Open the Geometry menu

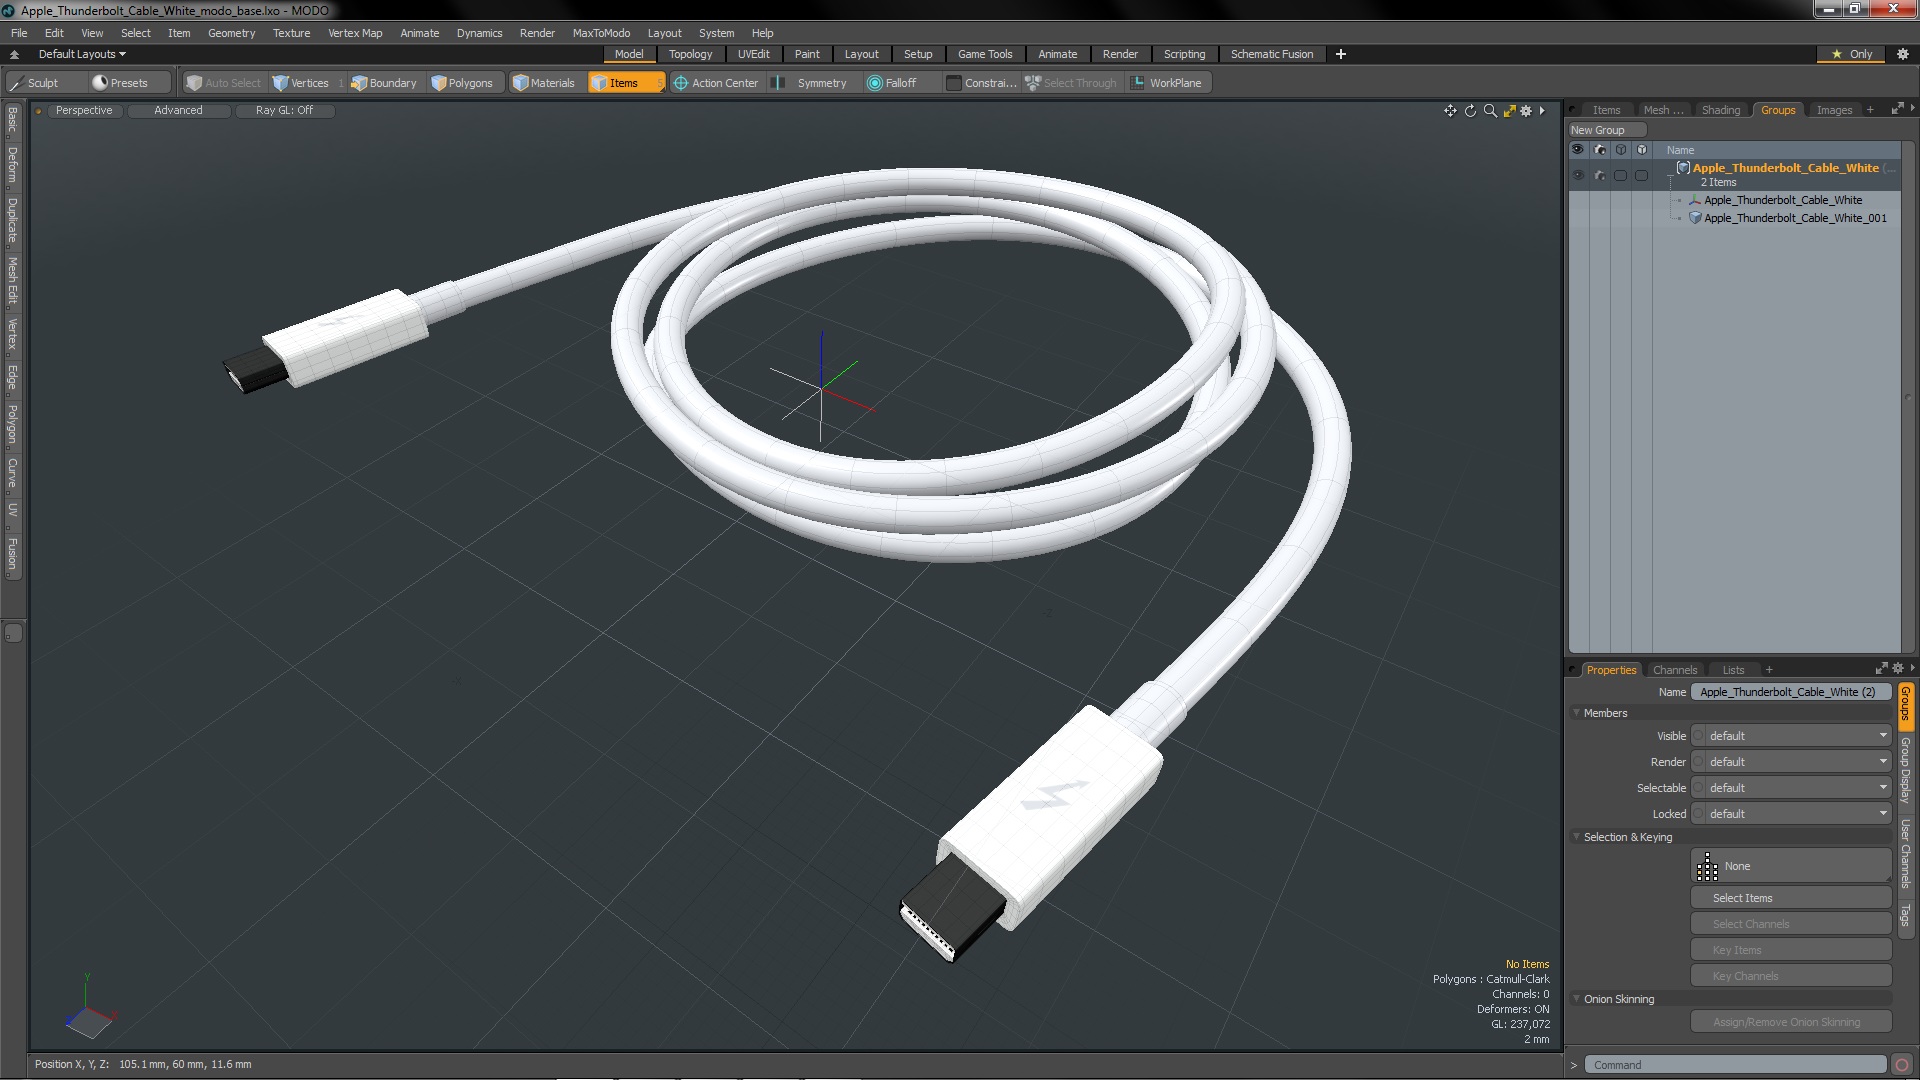pos(231,33)
